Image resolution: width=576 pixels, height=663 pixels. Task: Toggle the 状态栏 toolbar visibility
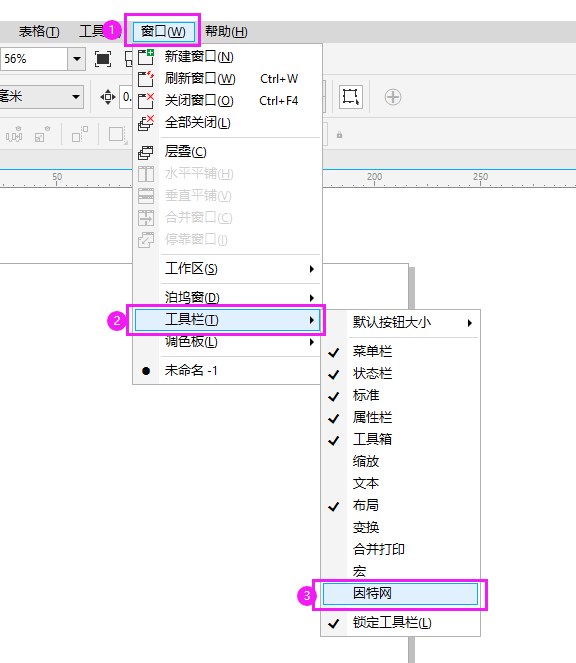(400, 373)
